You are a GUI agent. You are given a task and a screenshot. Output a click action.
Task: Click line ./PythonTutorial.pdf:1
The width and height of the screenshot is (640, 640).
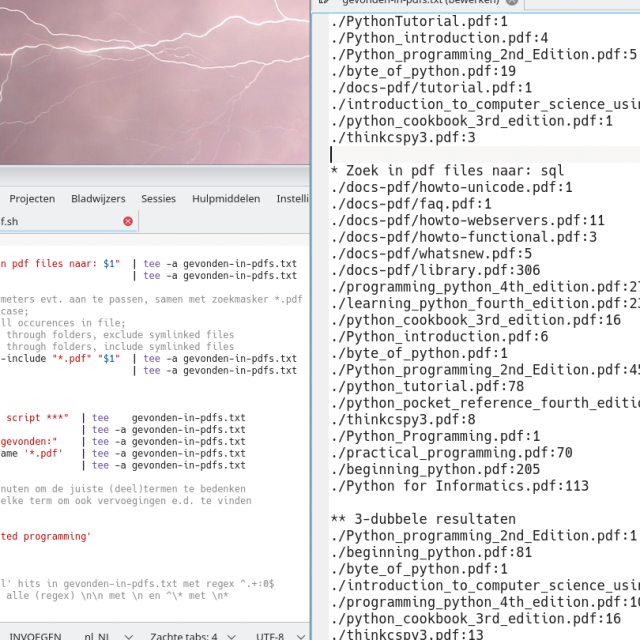point(419,21)
